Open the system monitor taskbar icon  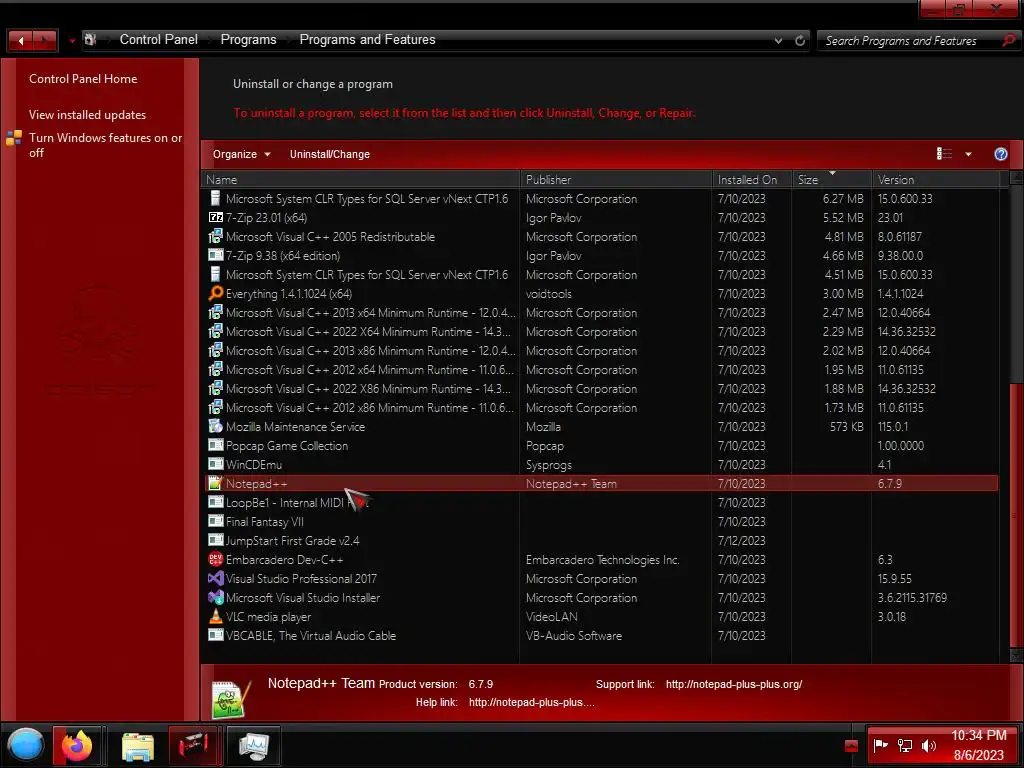(253, 746)
